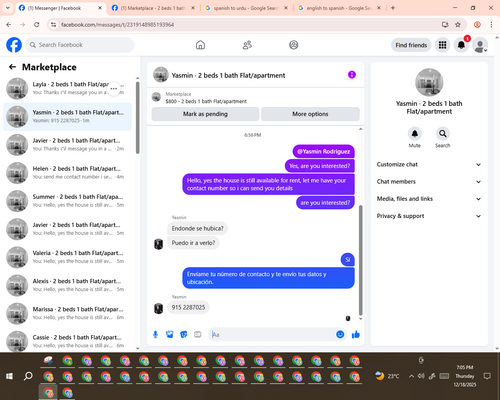Go to the Home feed icon

tap(200, 45)
